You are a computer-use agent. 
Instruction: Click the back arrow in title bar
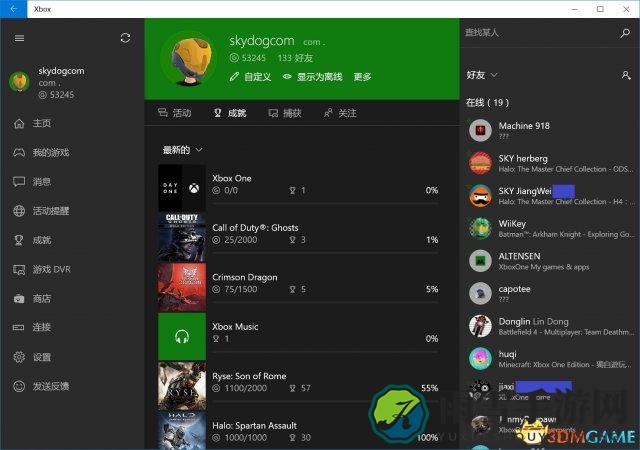point(13,9)
